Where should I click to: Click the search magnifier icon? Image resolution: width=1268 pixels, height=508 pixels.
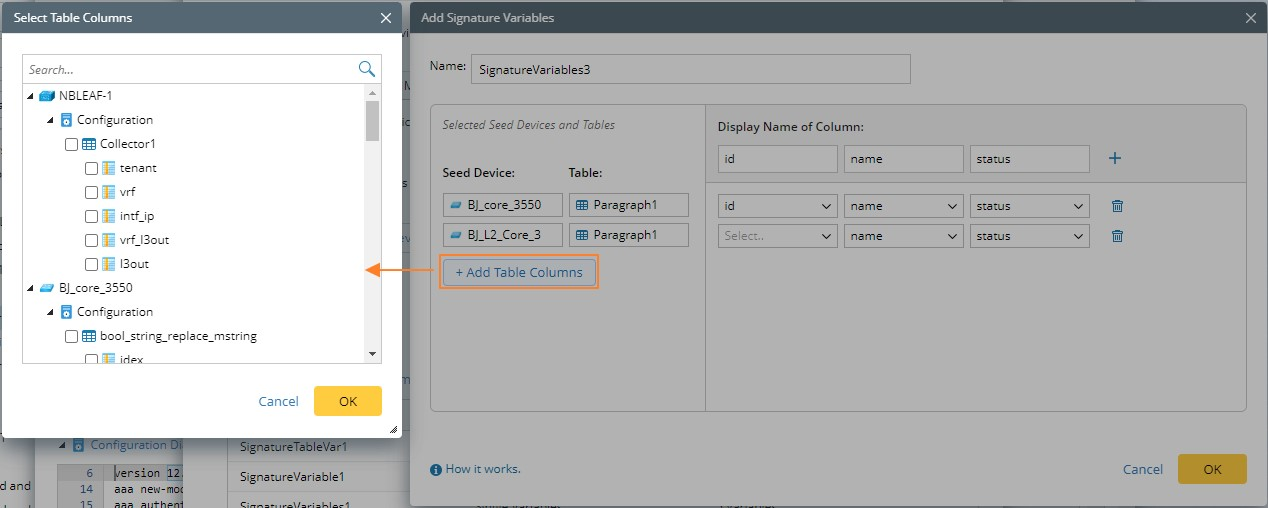[x=367, y=69]
